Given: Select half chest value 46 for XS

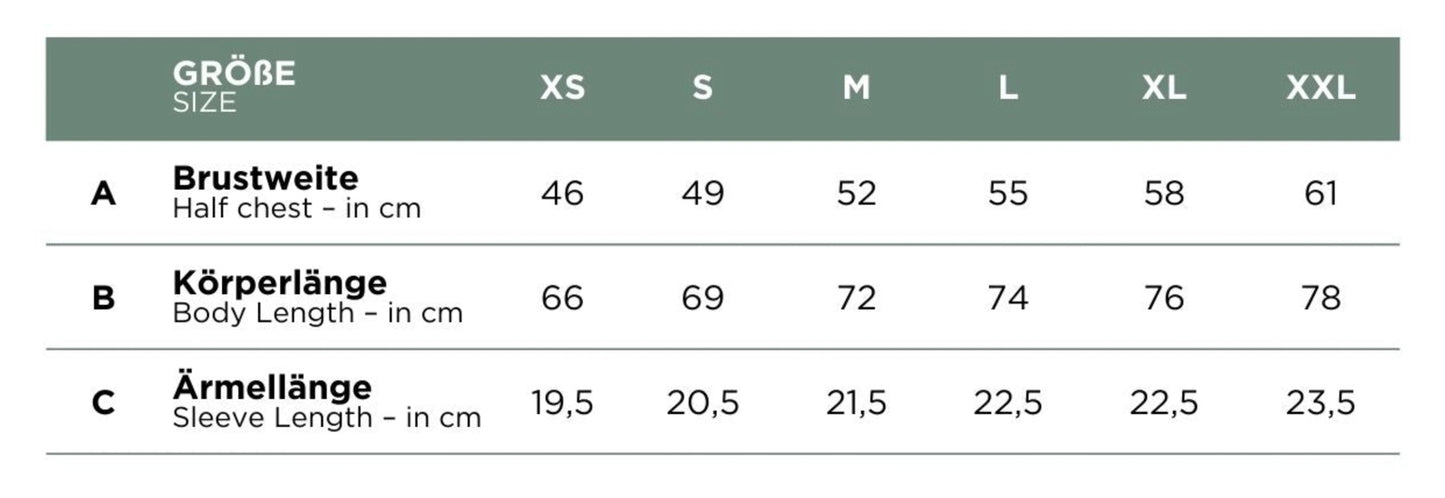Looking at the screenshot, I should (x=562, y=194).
